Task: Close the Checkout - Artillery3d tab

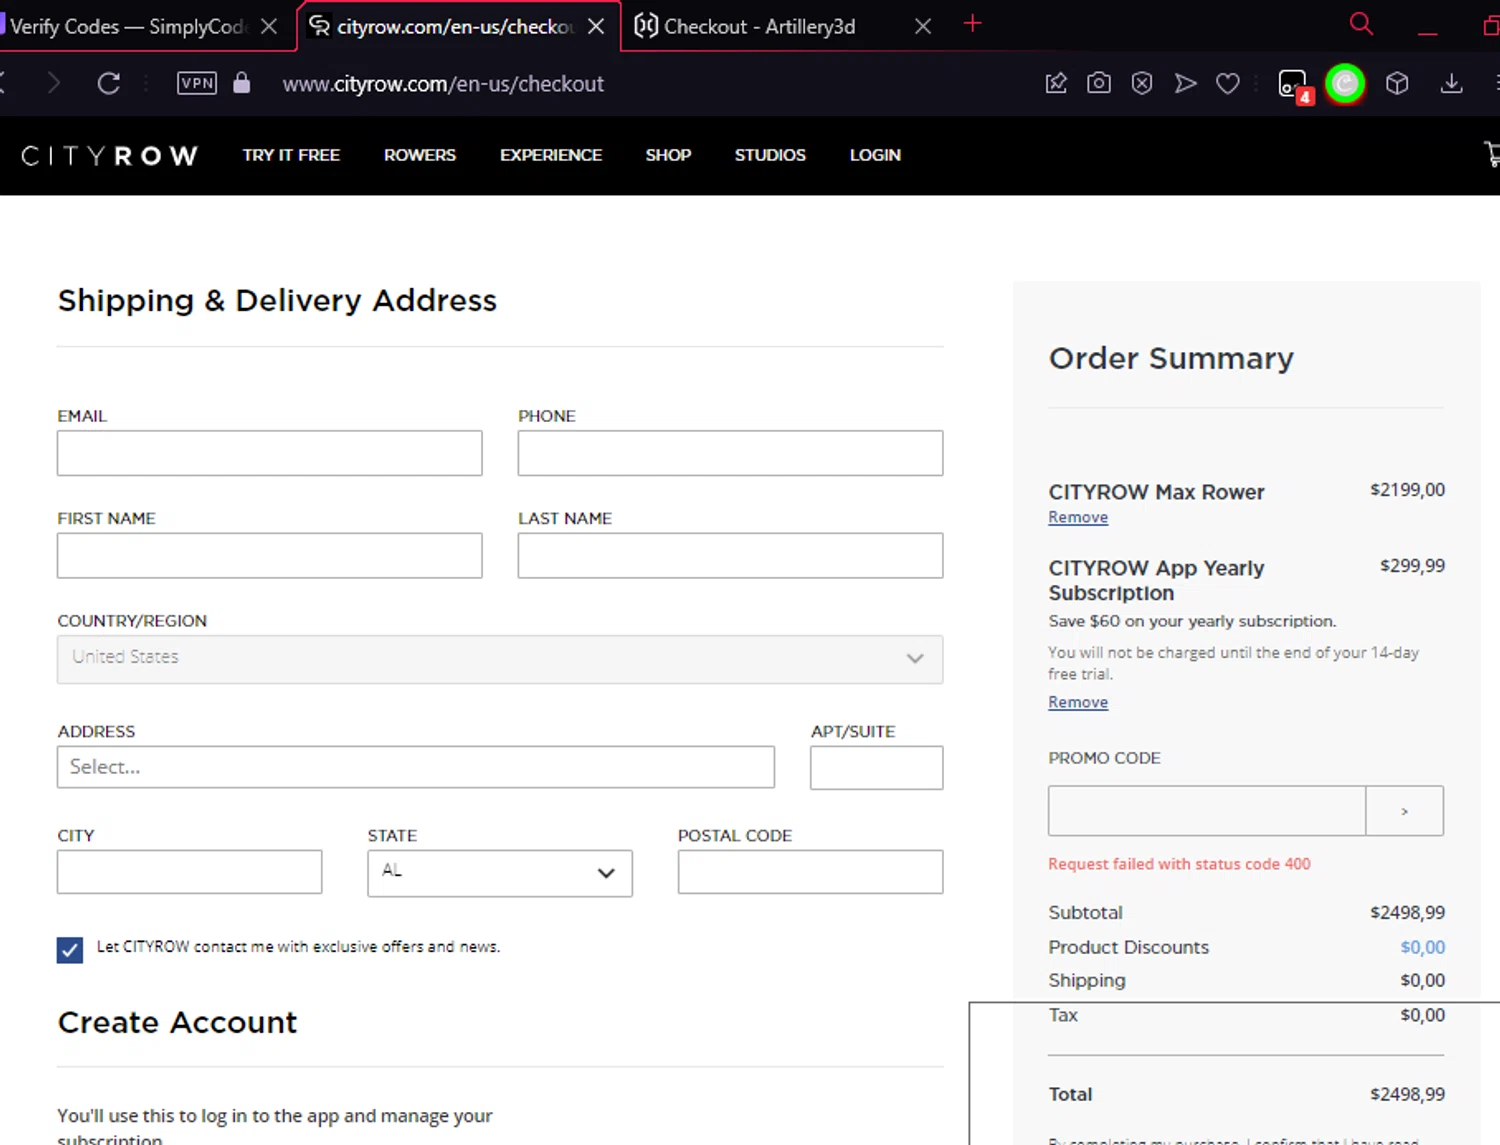Action: click(923, 26)
